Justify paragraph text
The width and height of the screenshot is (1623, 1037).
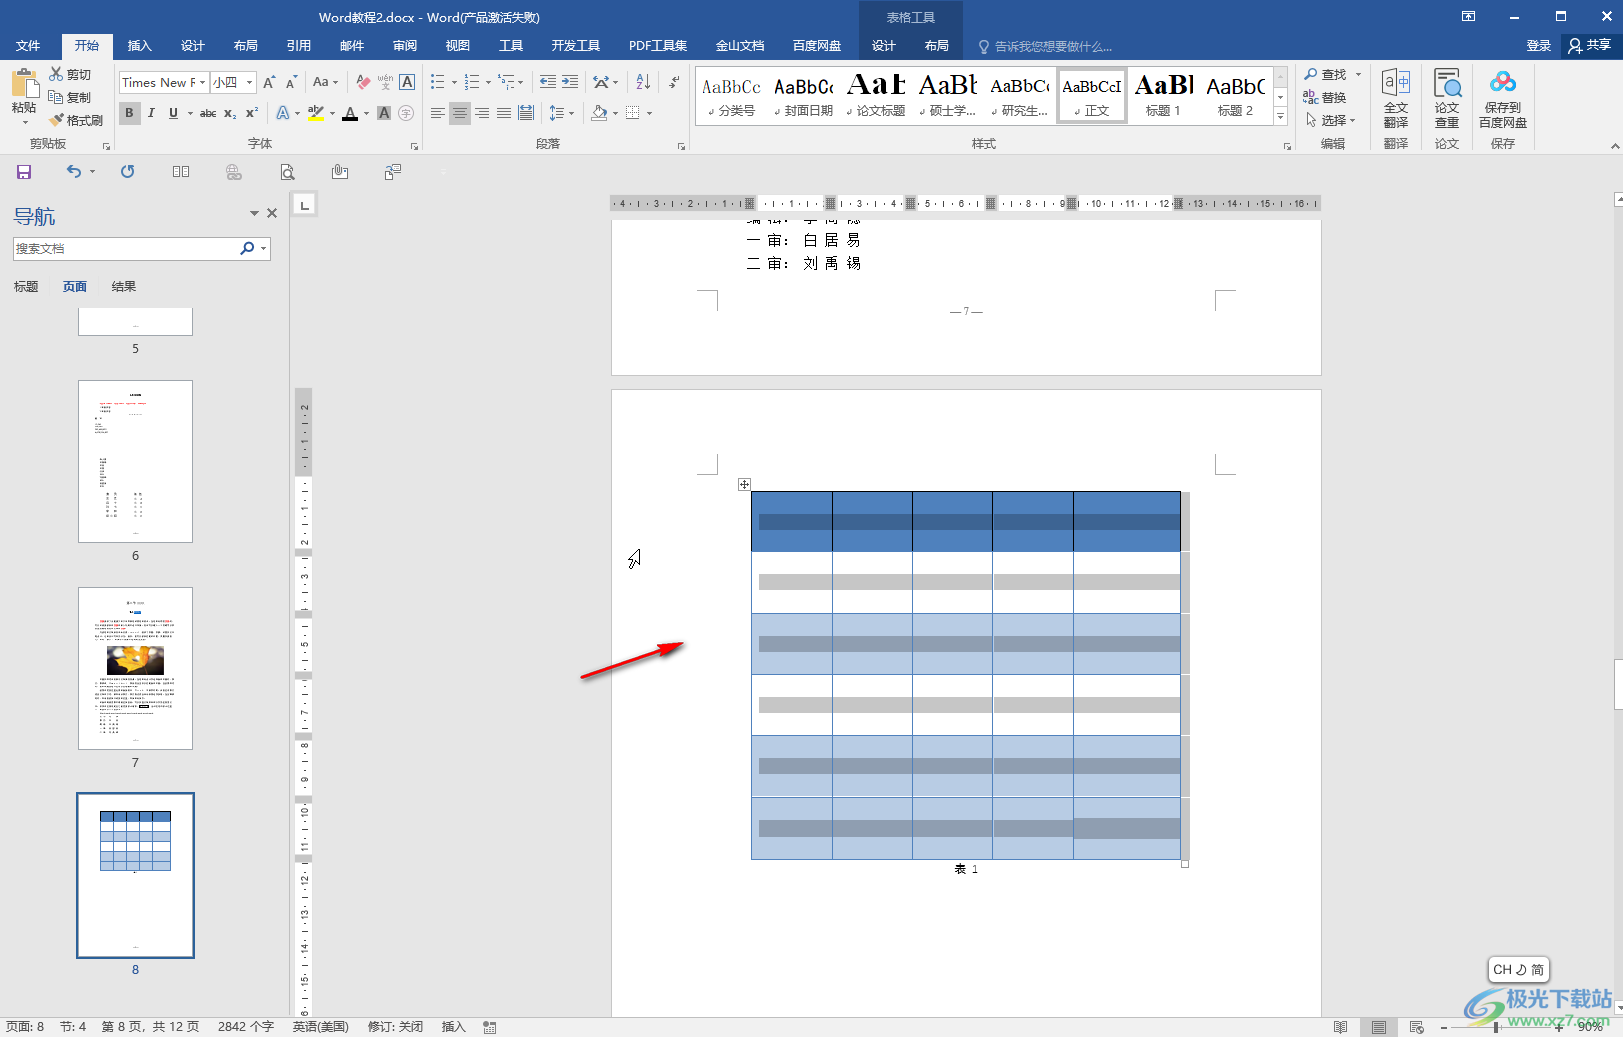[504, 113]
